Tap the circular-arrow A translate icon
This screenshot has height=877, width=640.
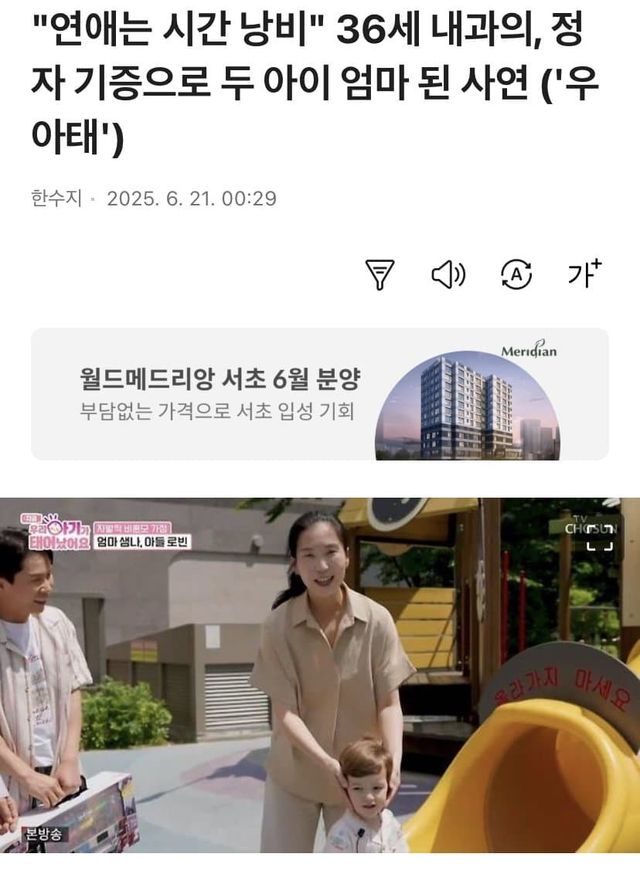pos(516,274)
